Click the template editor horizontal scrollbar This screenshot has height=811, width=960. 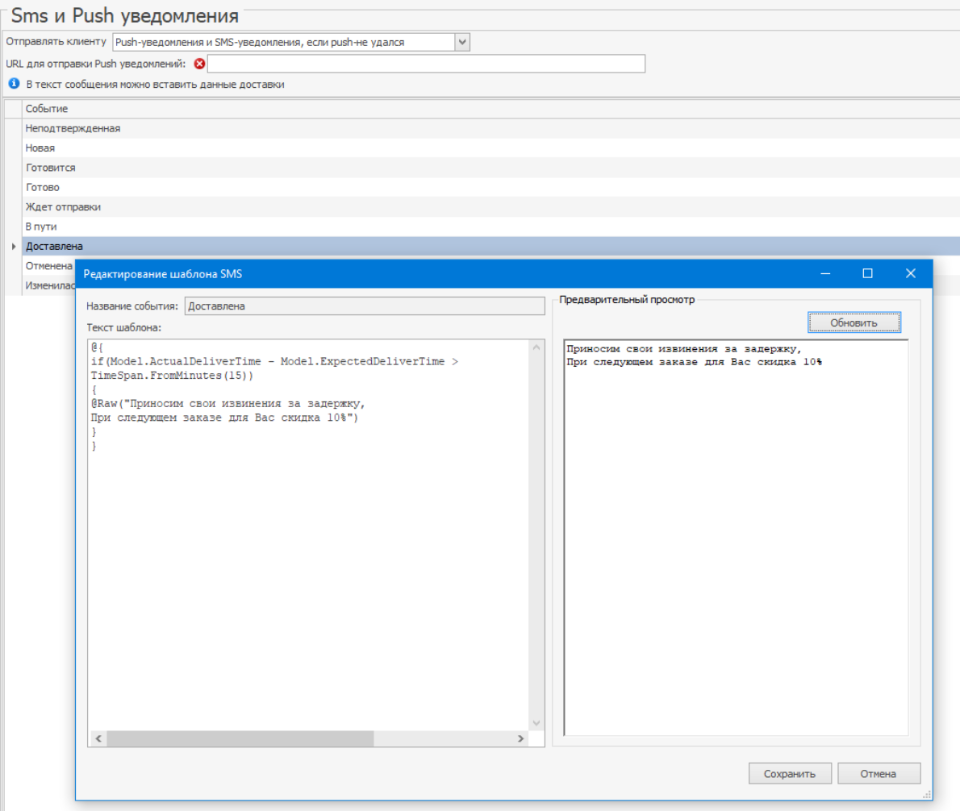coord(240,738)
